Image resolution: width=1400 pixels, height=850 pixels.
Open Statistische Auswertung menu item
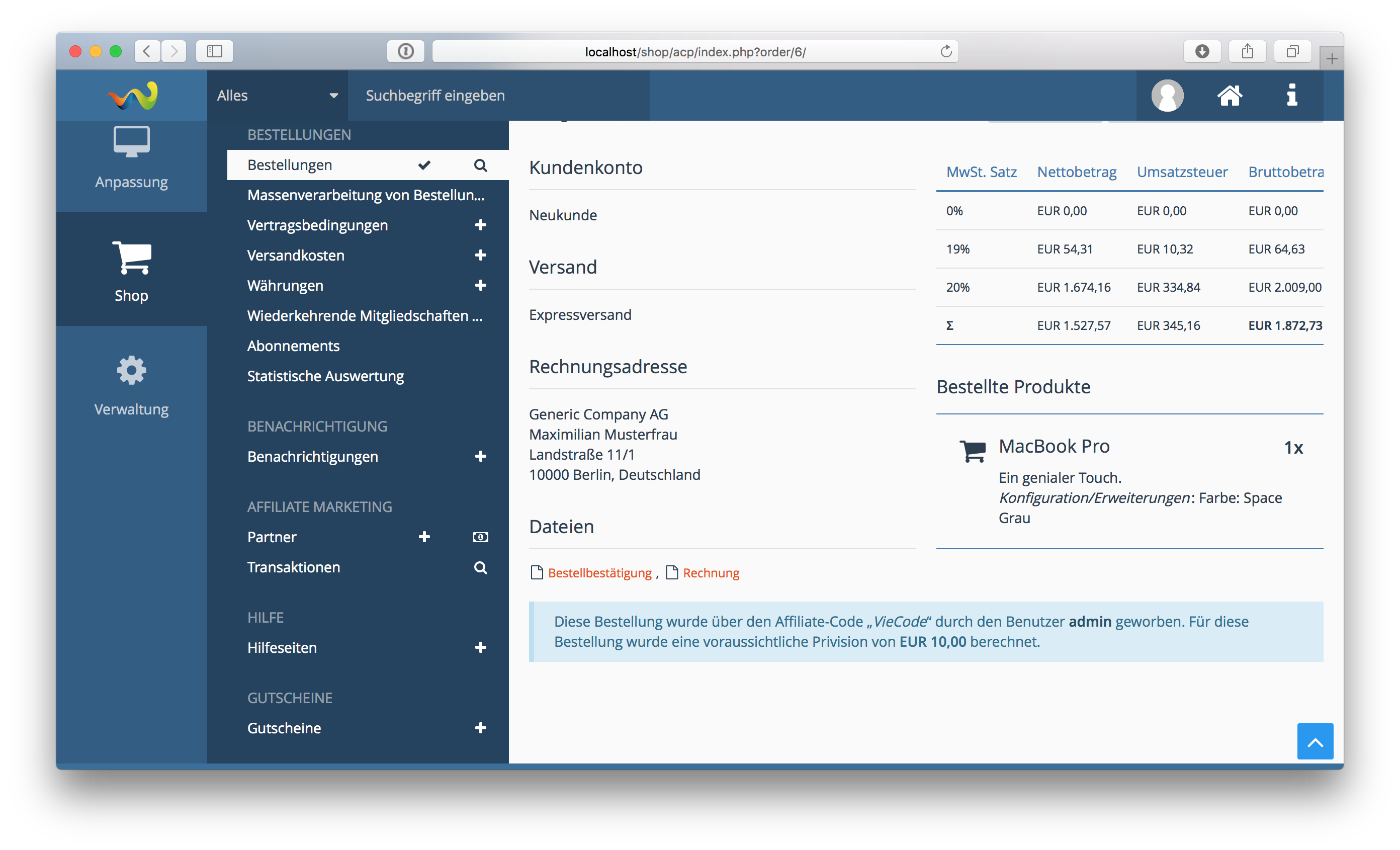coord(325,376)
